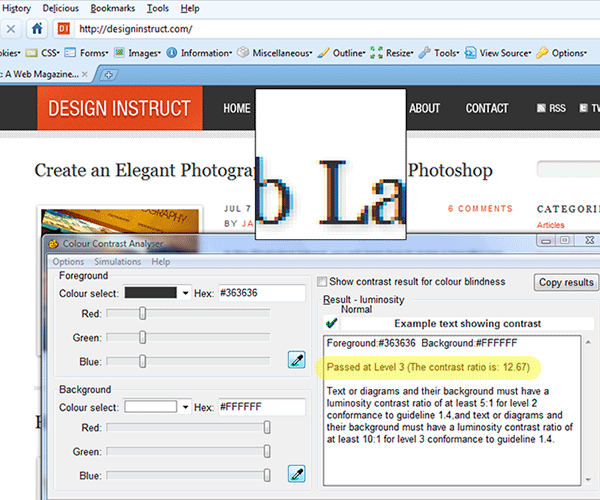Open the browser Tools menu
Image resolution: width=600 pixels, height=500 pixels.
pos(158,8)
